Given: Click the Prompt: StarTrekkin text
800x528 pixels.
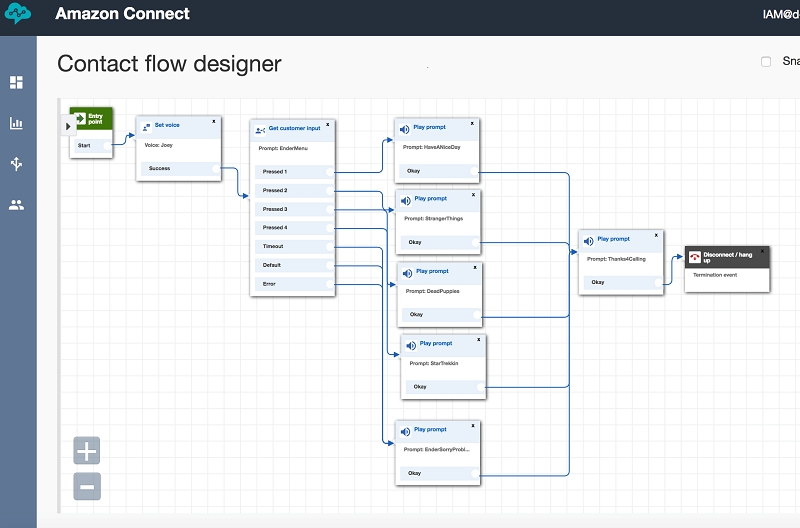Looking at the screenshot, I should pos(434,364).
